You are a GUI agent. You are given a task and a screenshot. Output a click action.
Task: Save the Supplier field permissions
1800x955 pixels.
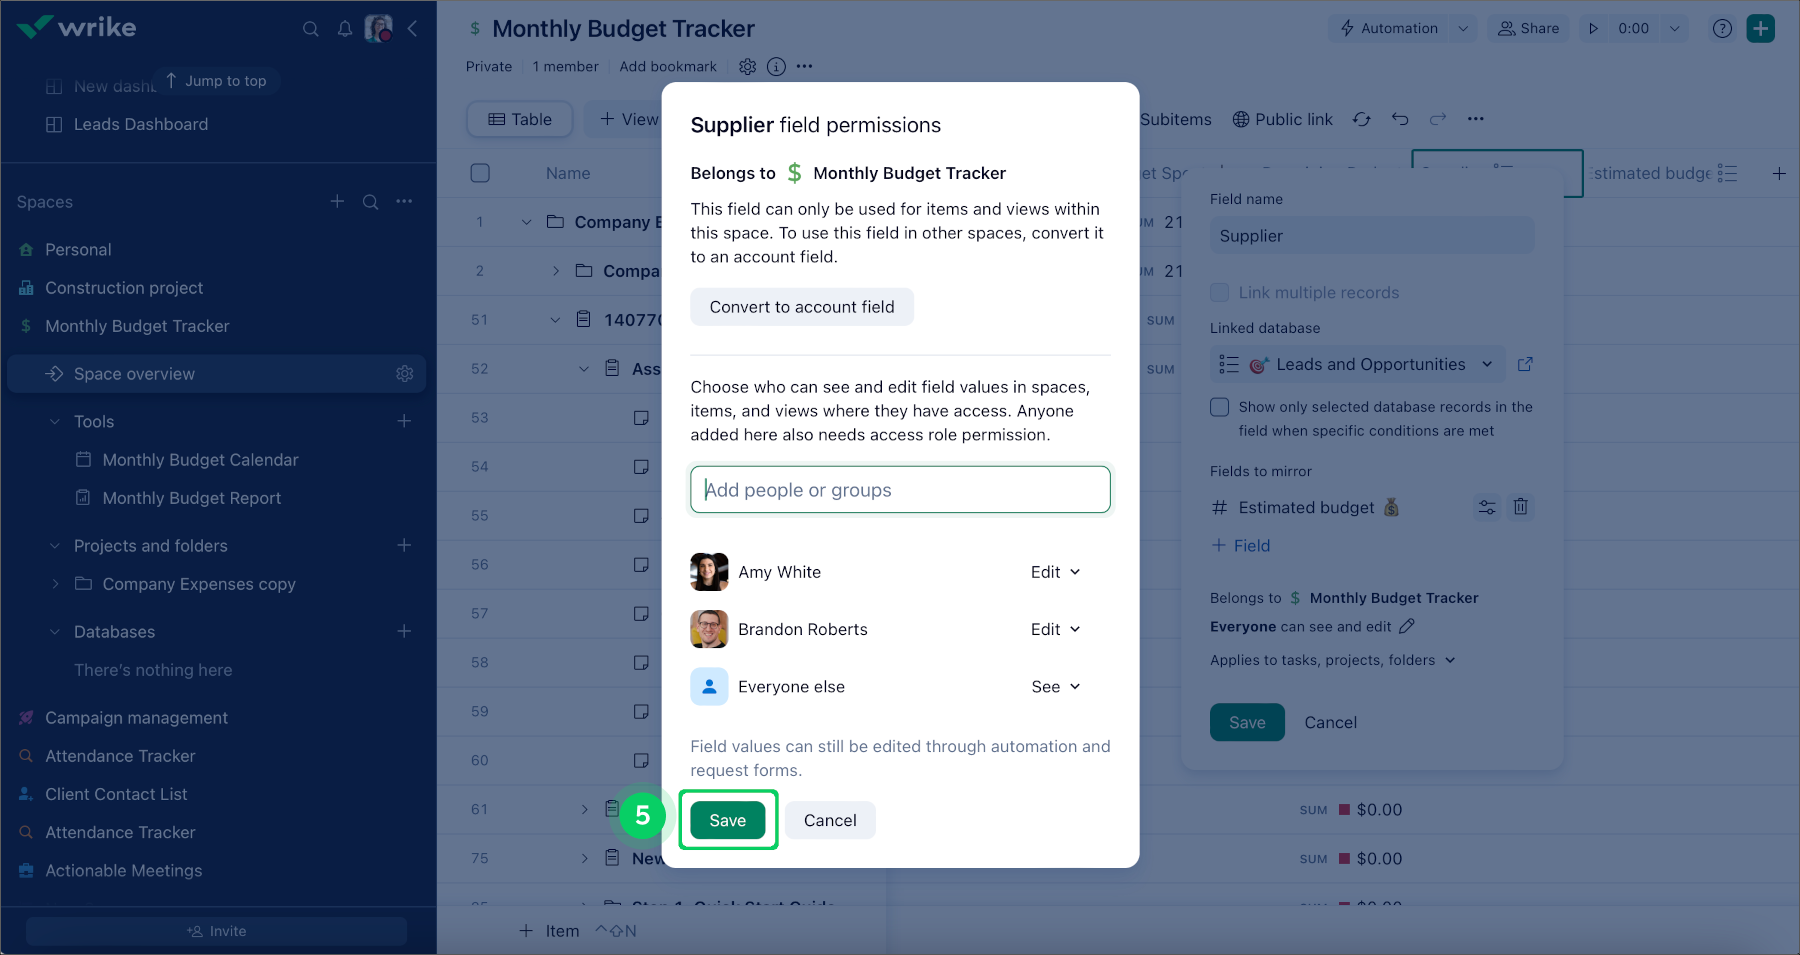tap(728, 821)
